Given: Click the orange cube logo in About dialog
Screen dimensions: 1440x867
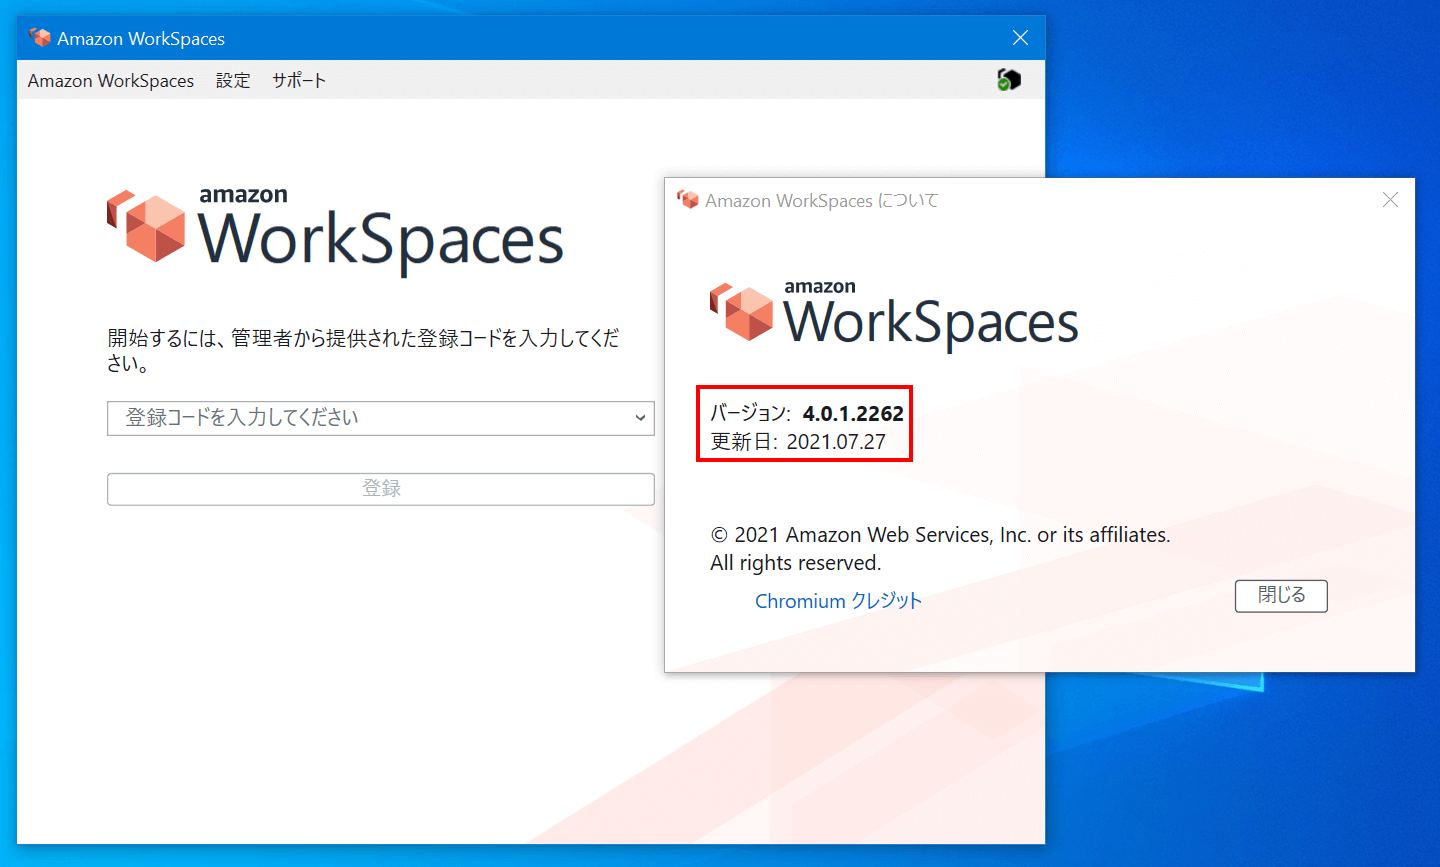Looking at the screenshot, I should [x=741, y=313].
